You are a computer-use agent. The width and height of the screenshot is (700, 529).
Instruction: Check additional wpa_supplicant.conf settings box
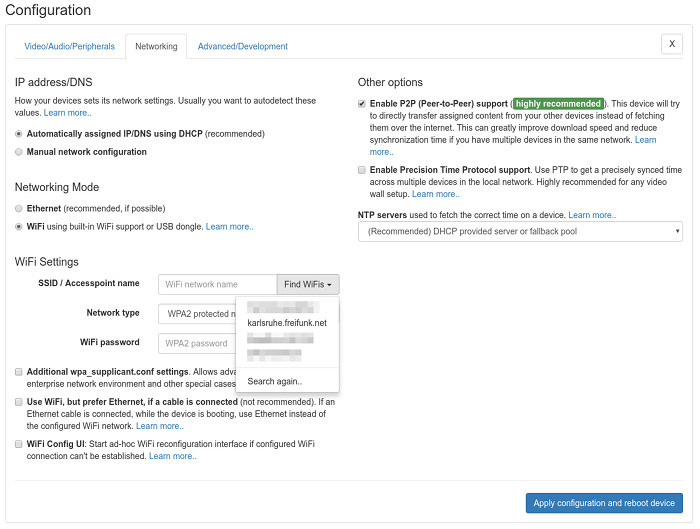(19, 372)
